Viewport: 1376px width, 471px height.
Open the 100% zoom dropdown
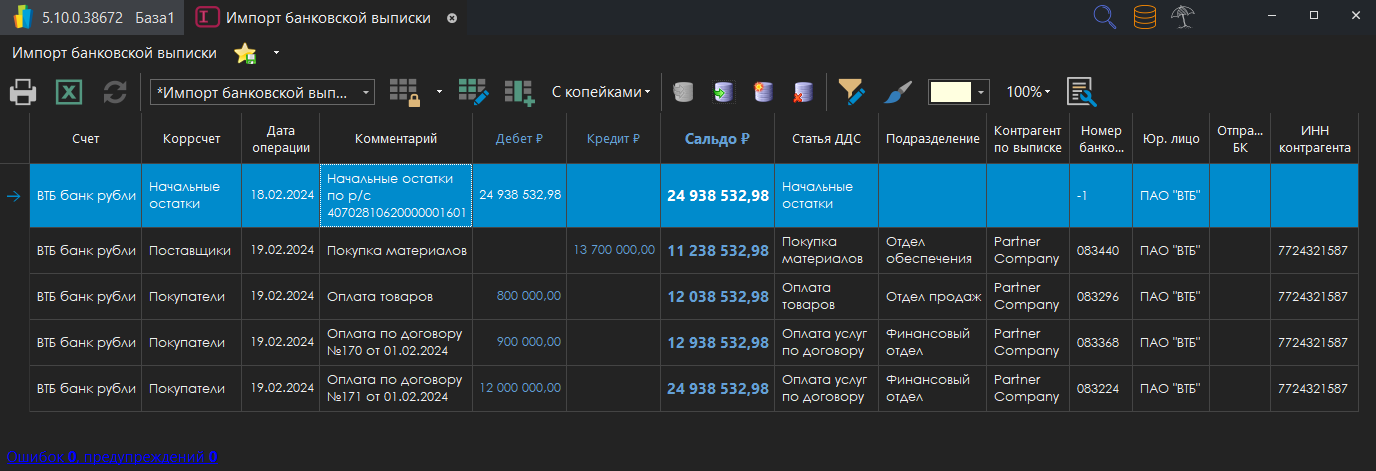(x=1028, y=92)
